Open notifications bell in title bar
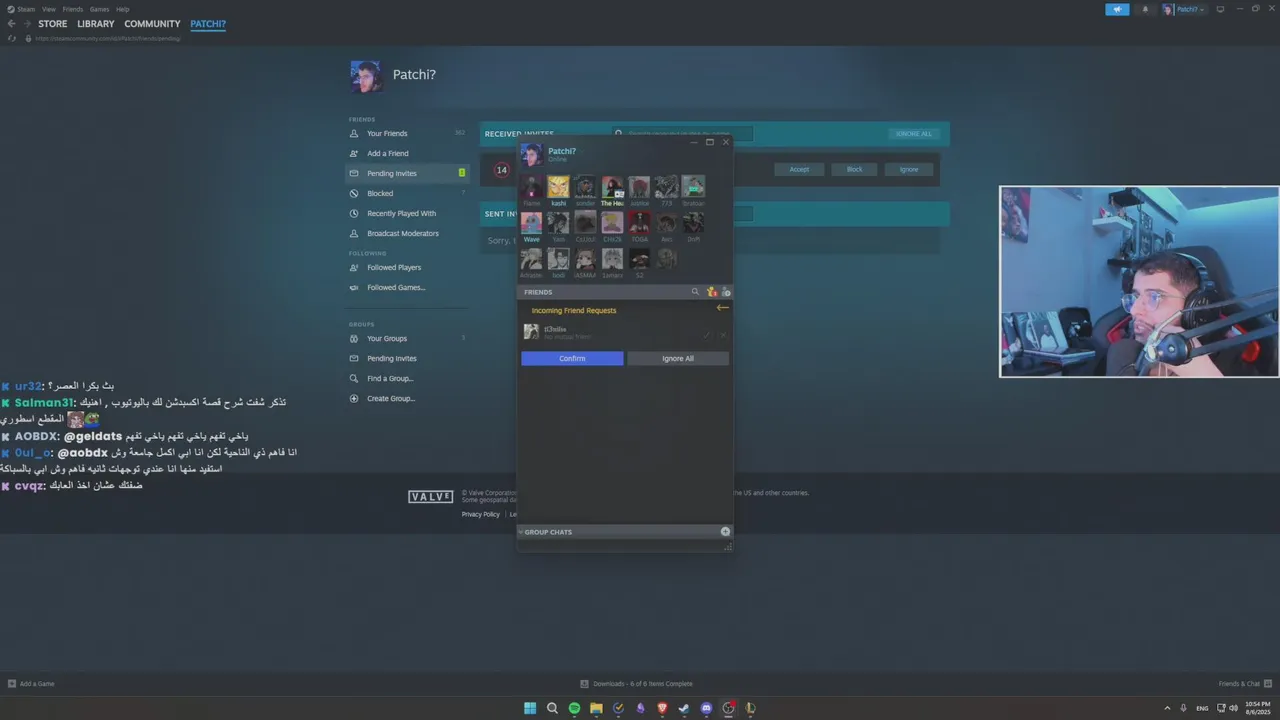The image size is (1280, 720). pos(1145,9)
